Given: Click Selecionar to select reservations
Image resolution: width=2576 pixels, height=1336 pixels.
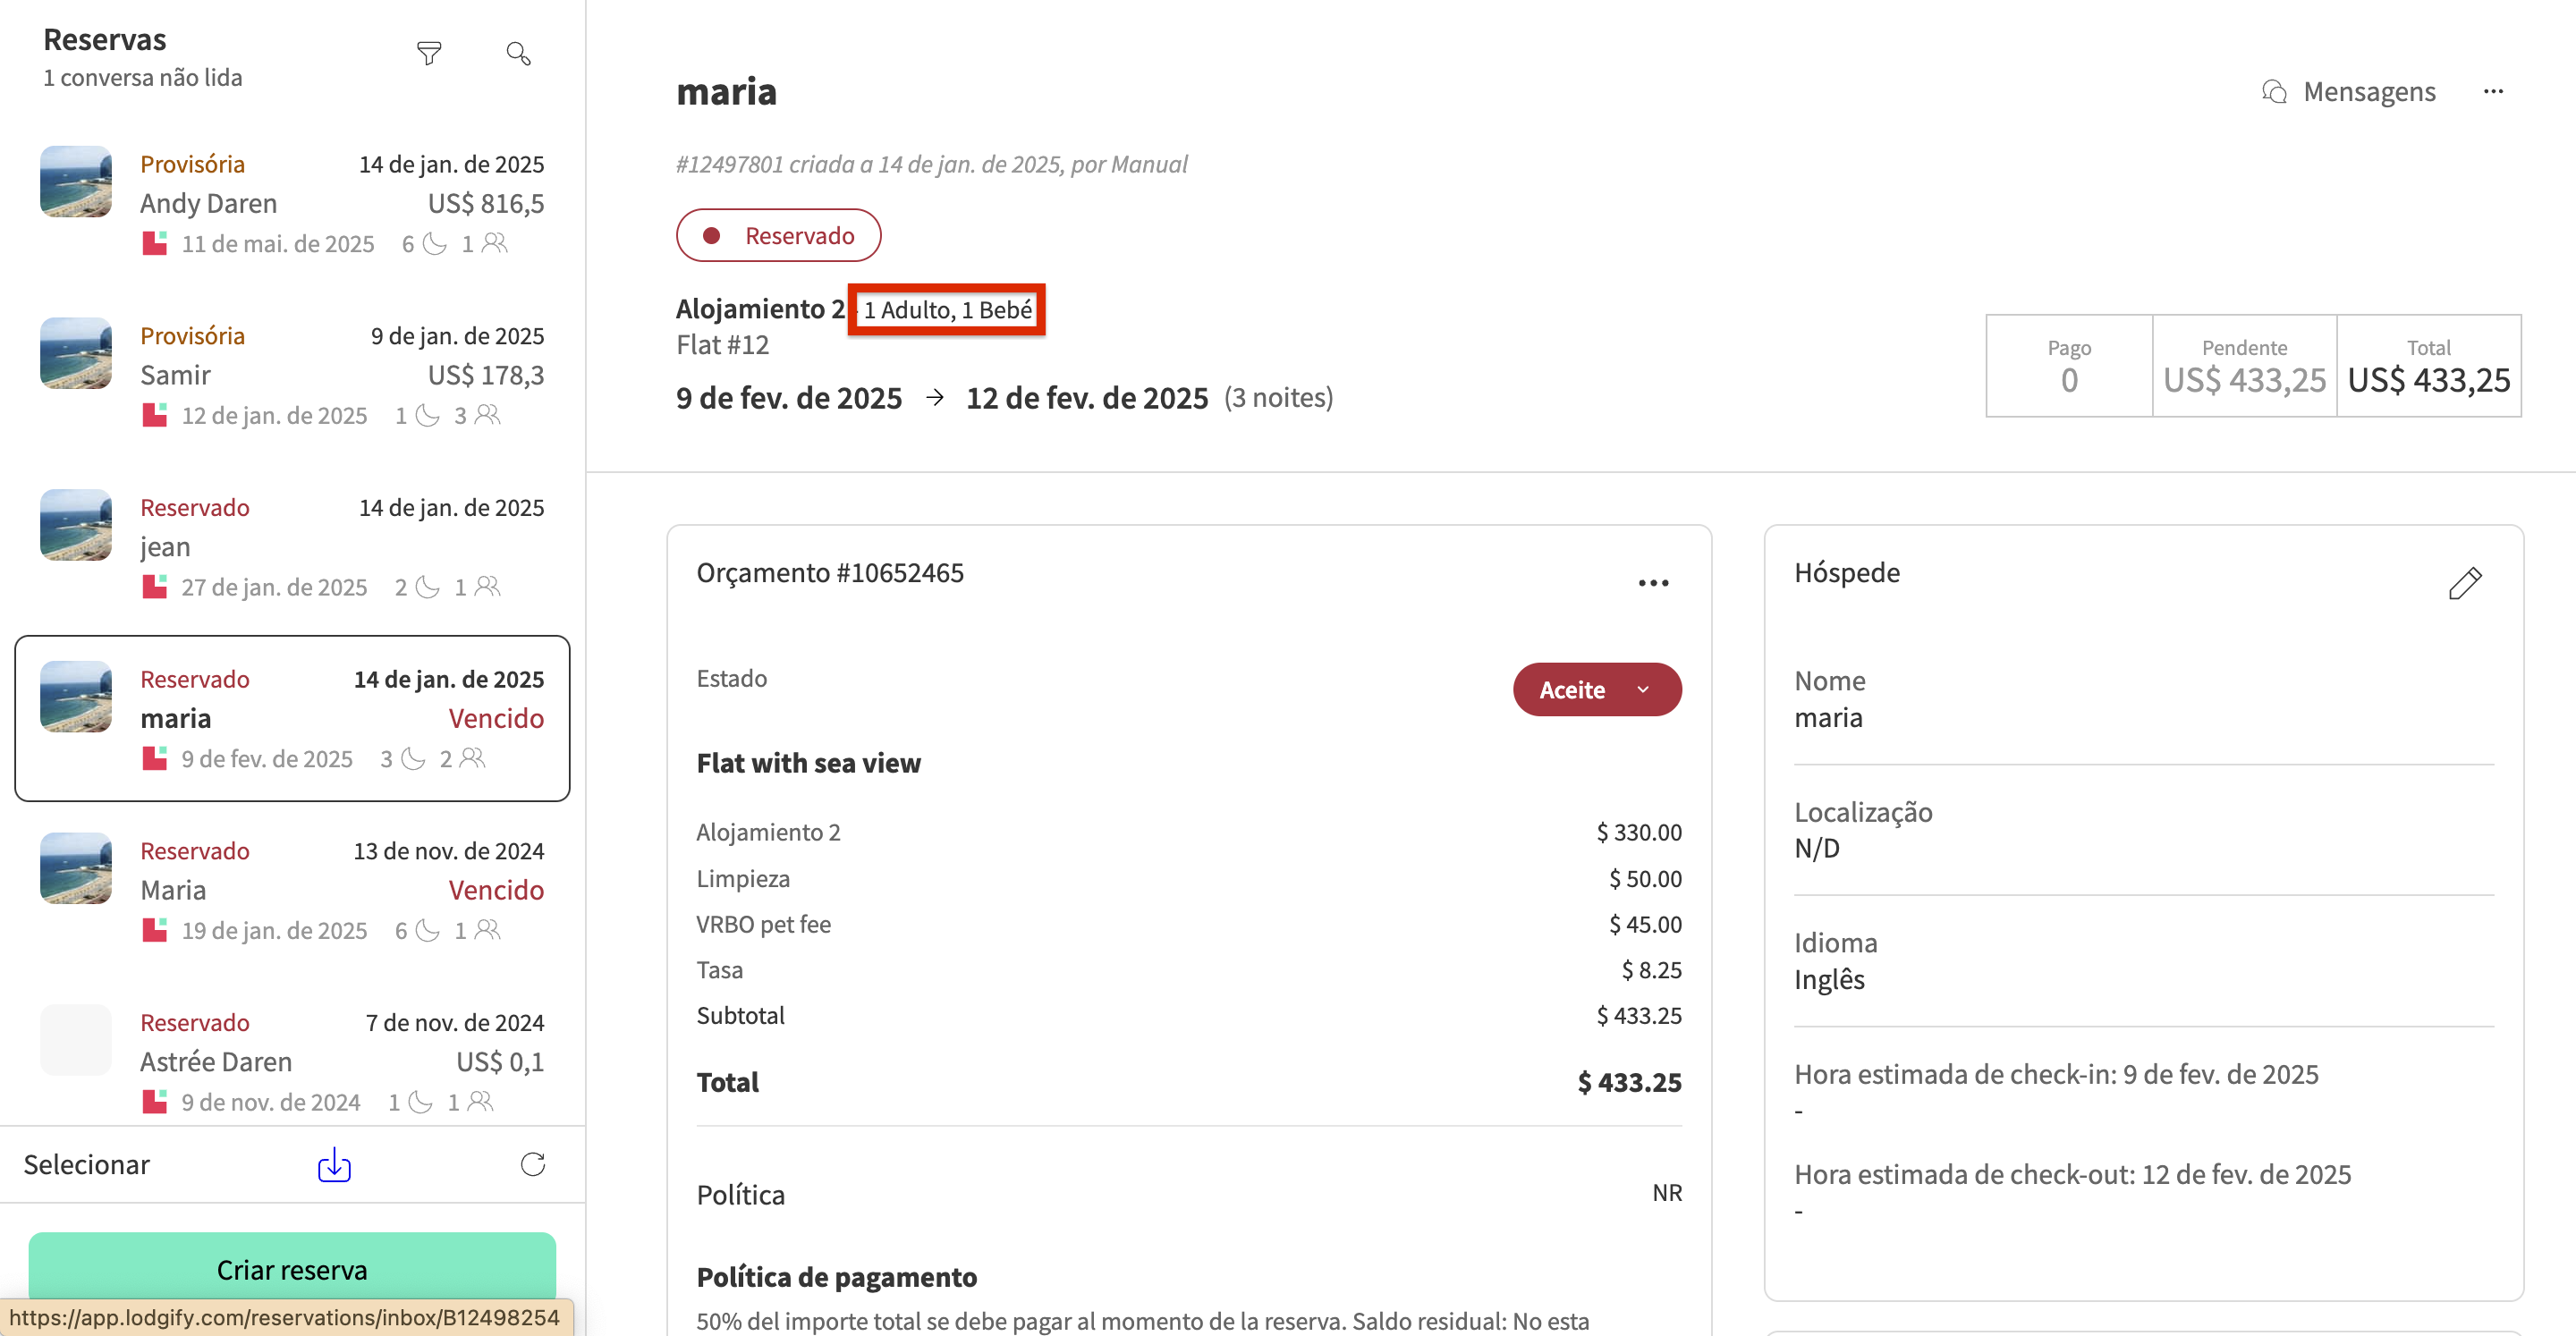Looking at the screenshot, I should click(87, 1165).
